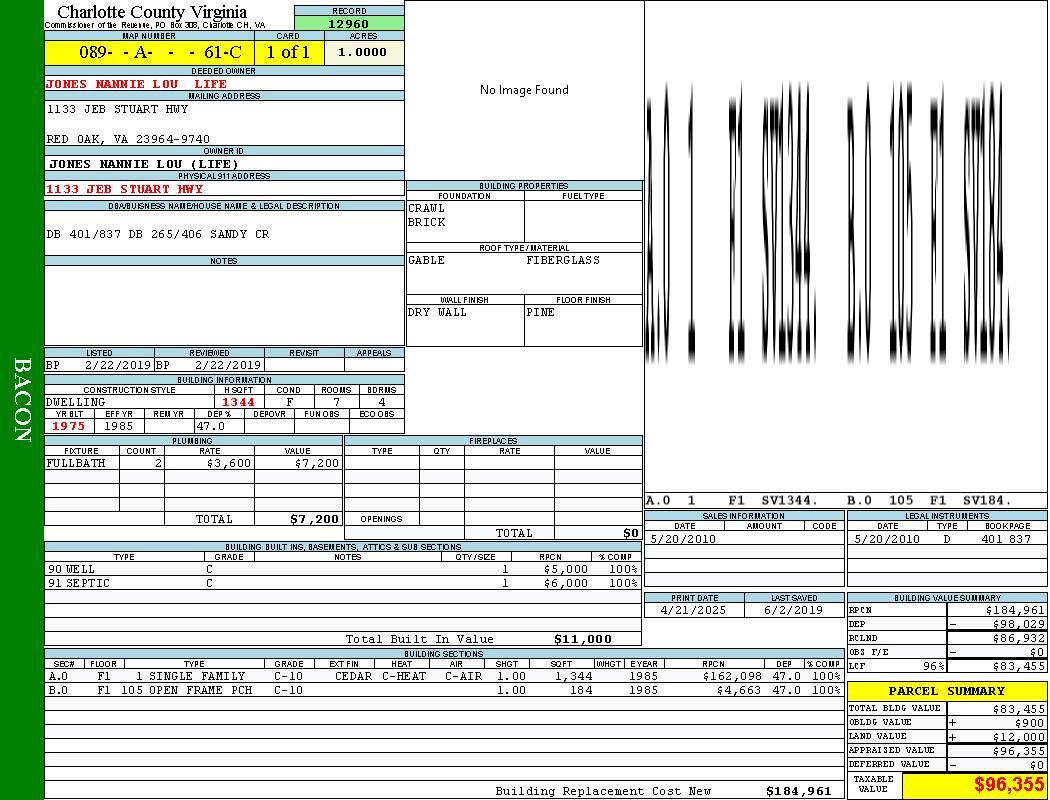Click floor finish PINE
Screen dimensions: 1050x800
coord(540,312)
